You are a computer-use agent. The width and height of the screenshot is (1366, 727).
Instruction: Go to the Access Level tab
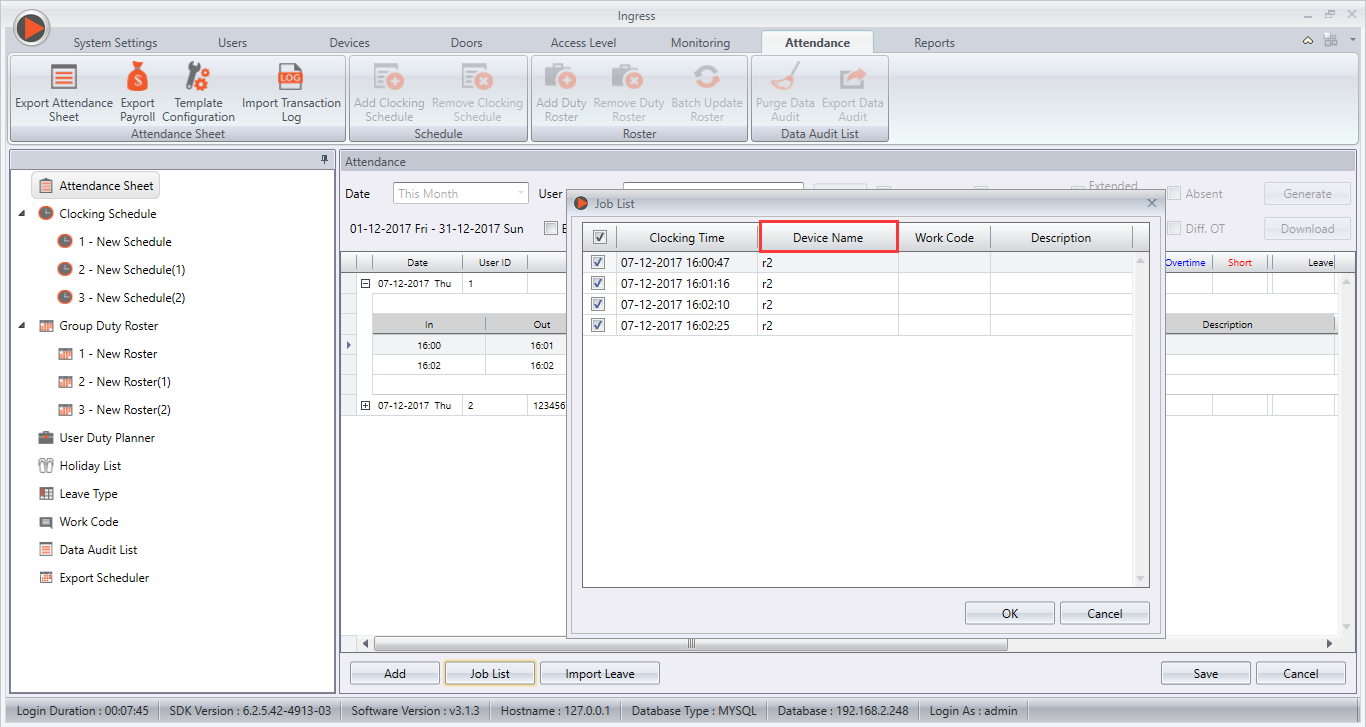coord(583,43)
